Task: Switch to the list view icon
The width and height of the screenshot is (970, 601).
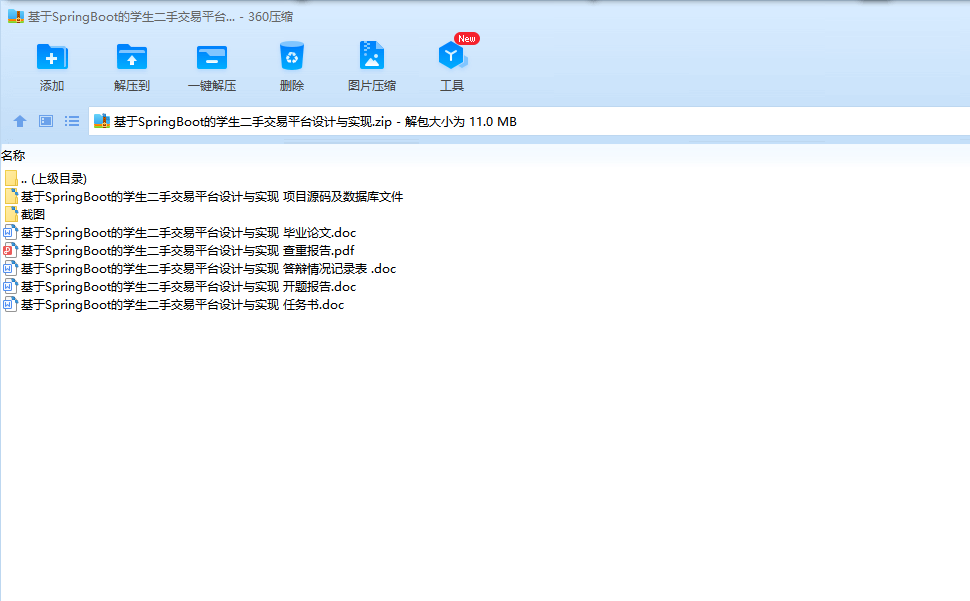Action: [x=72, y=121]
